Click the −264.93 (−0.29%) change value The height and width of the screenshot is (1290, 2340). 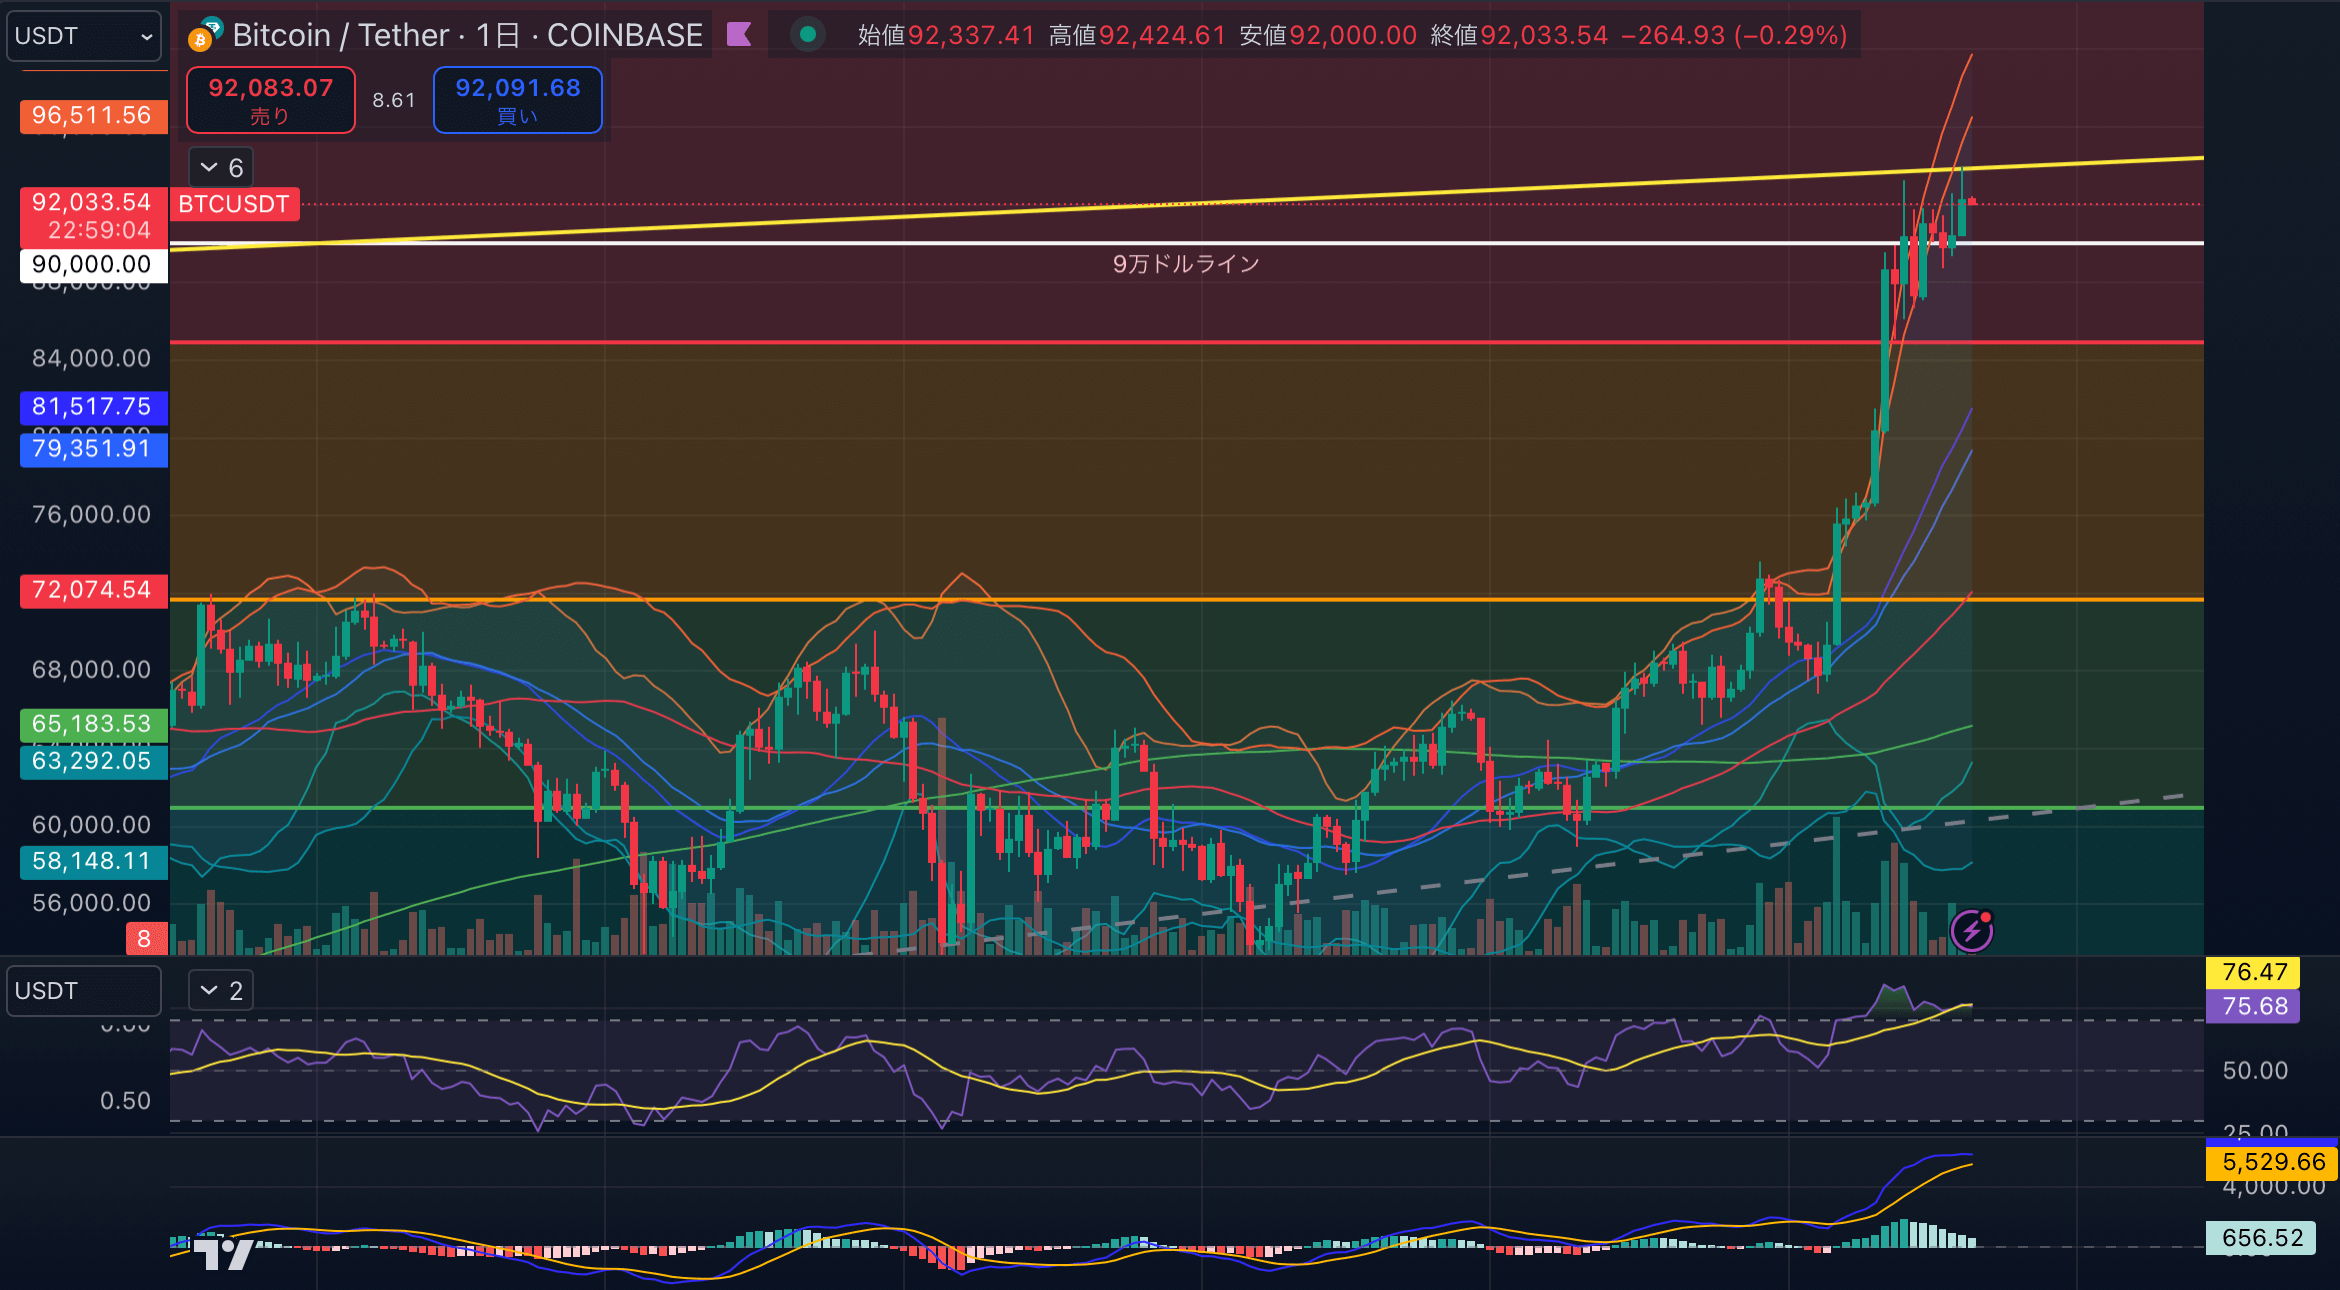click(1734, 35)
